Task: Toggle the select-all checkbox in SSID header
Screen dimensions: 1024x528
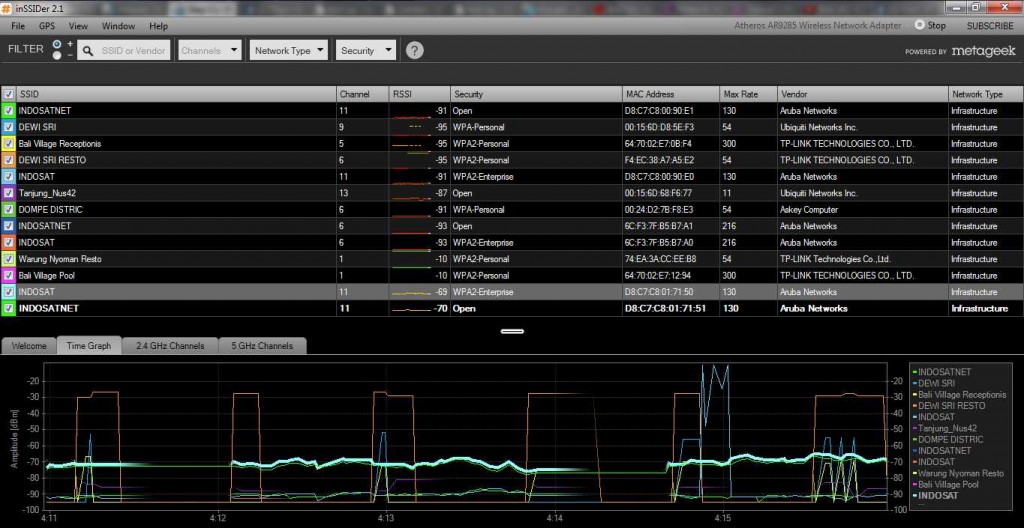Action: coord(8,94)
